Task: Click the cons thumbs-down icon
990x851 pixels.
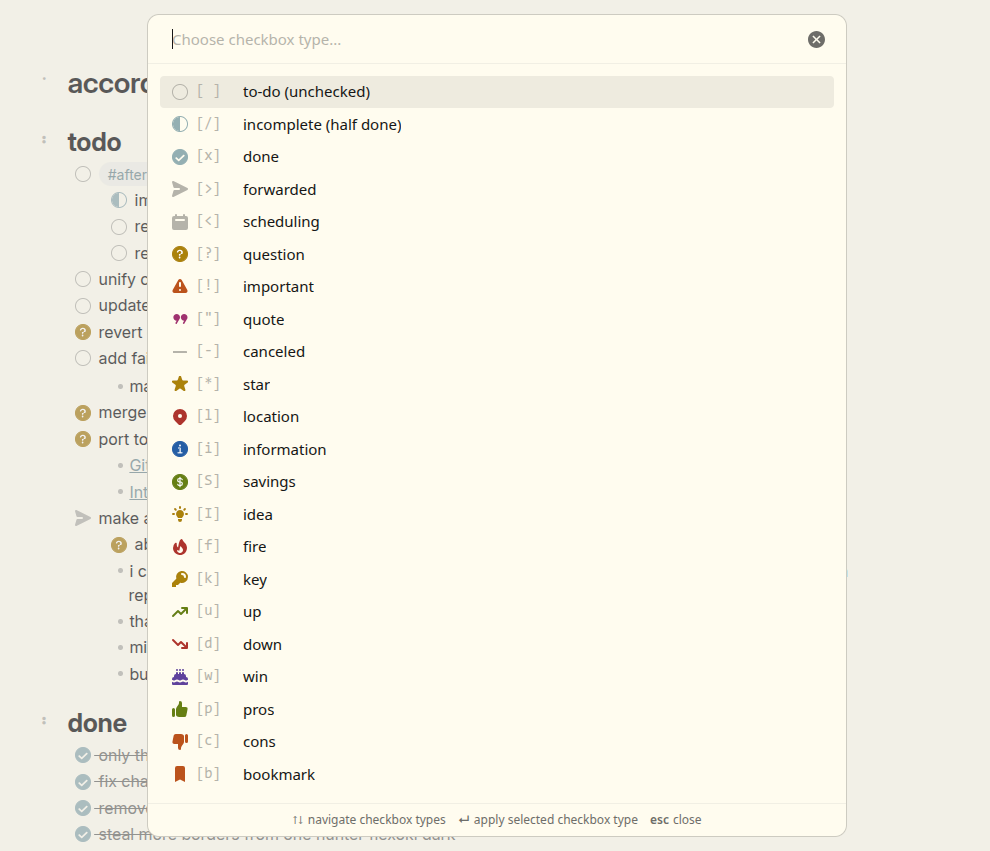Action: [180, 741]
